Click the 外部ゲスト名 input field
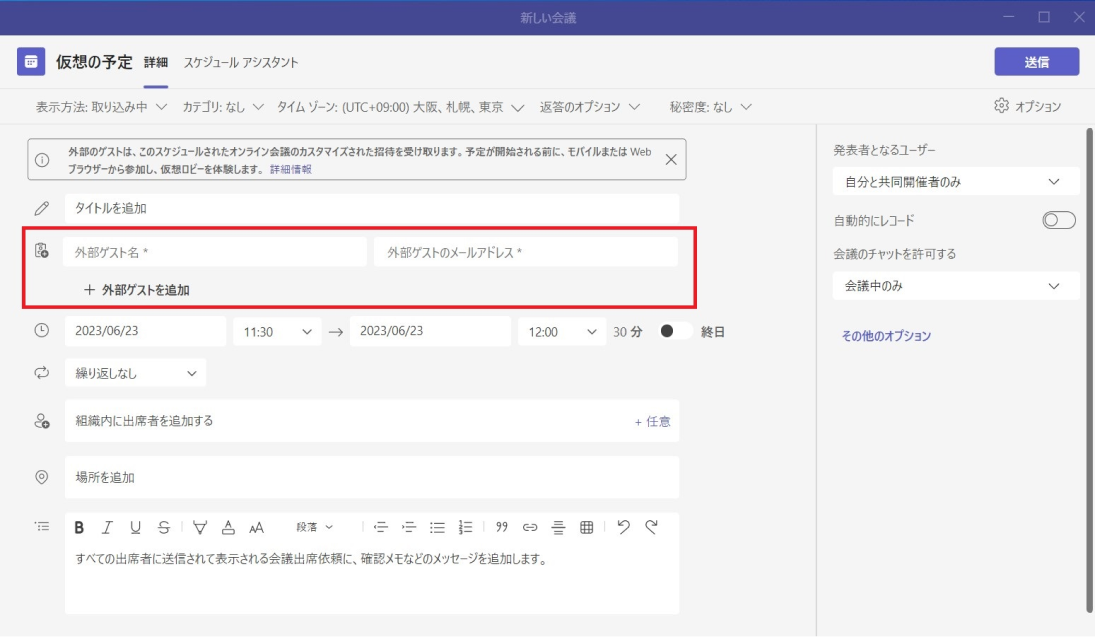Image resolution: width=1095 pixels, height=637 pixels. tap(215, 252)
